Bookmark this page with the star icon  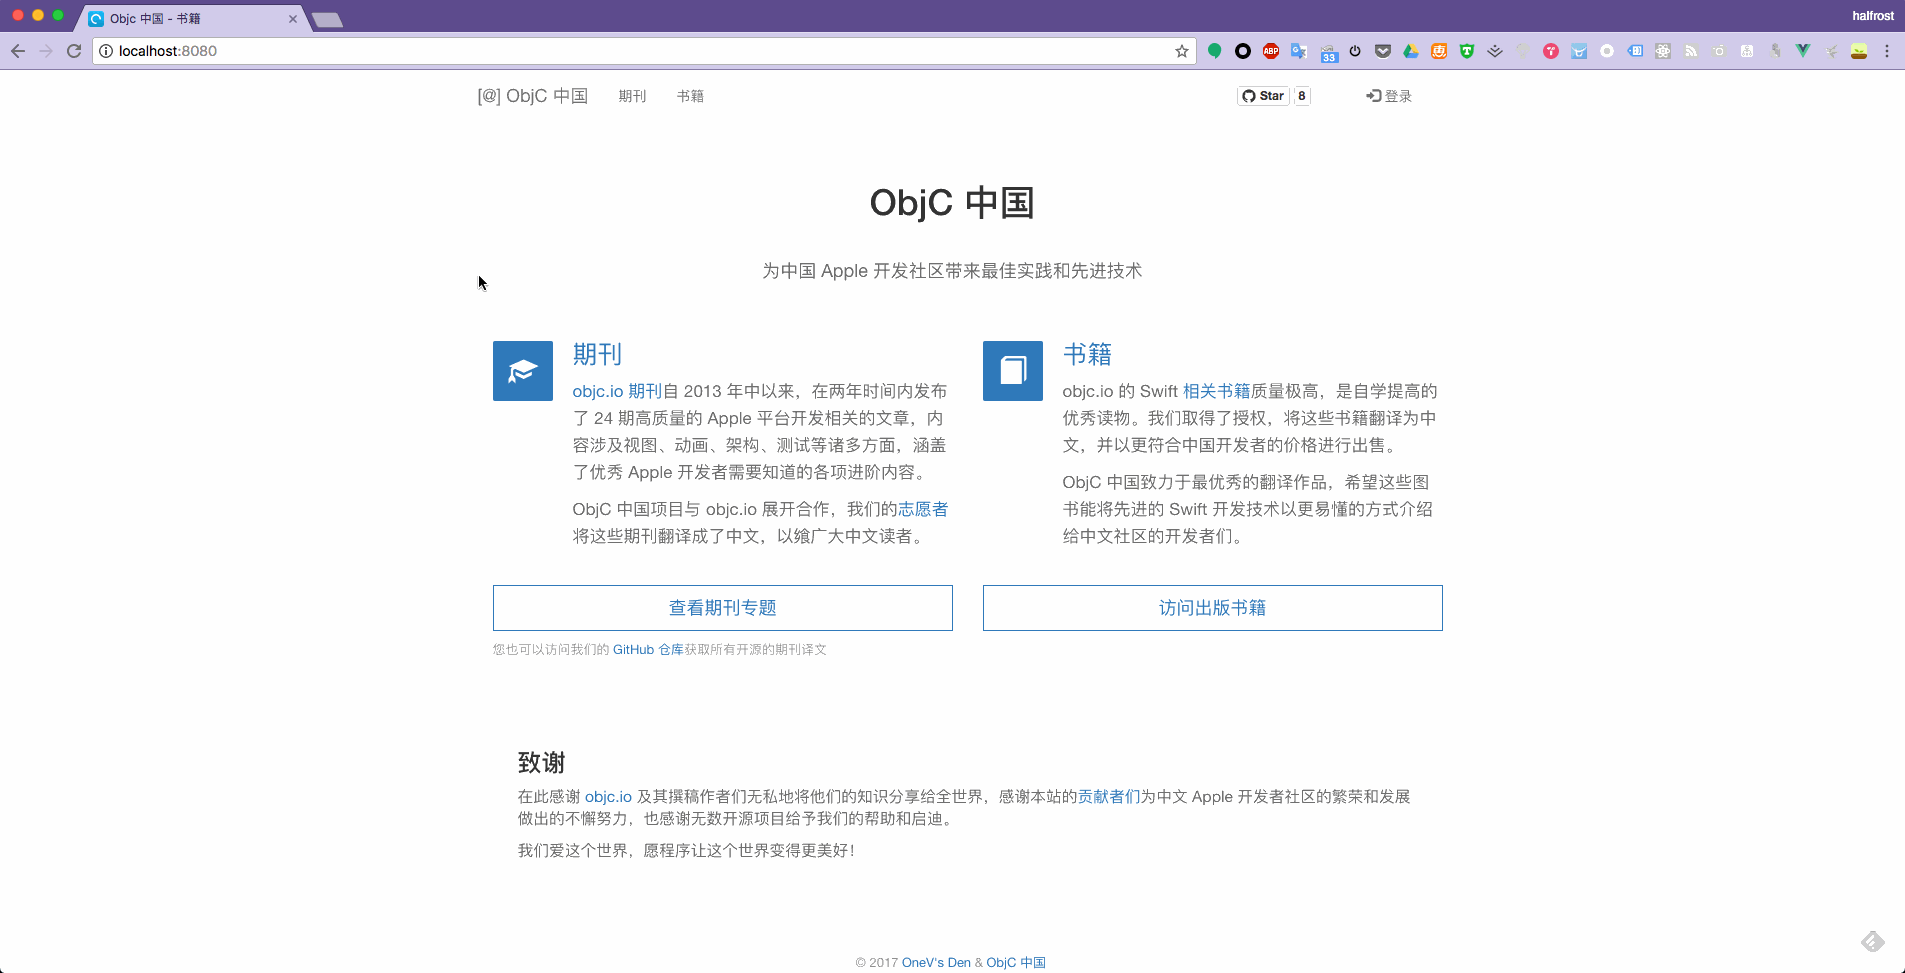(1182, 51)
